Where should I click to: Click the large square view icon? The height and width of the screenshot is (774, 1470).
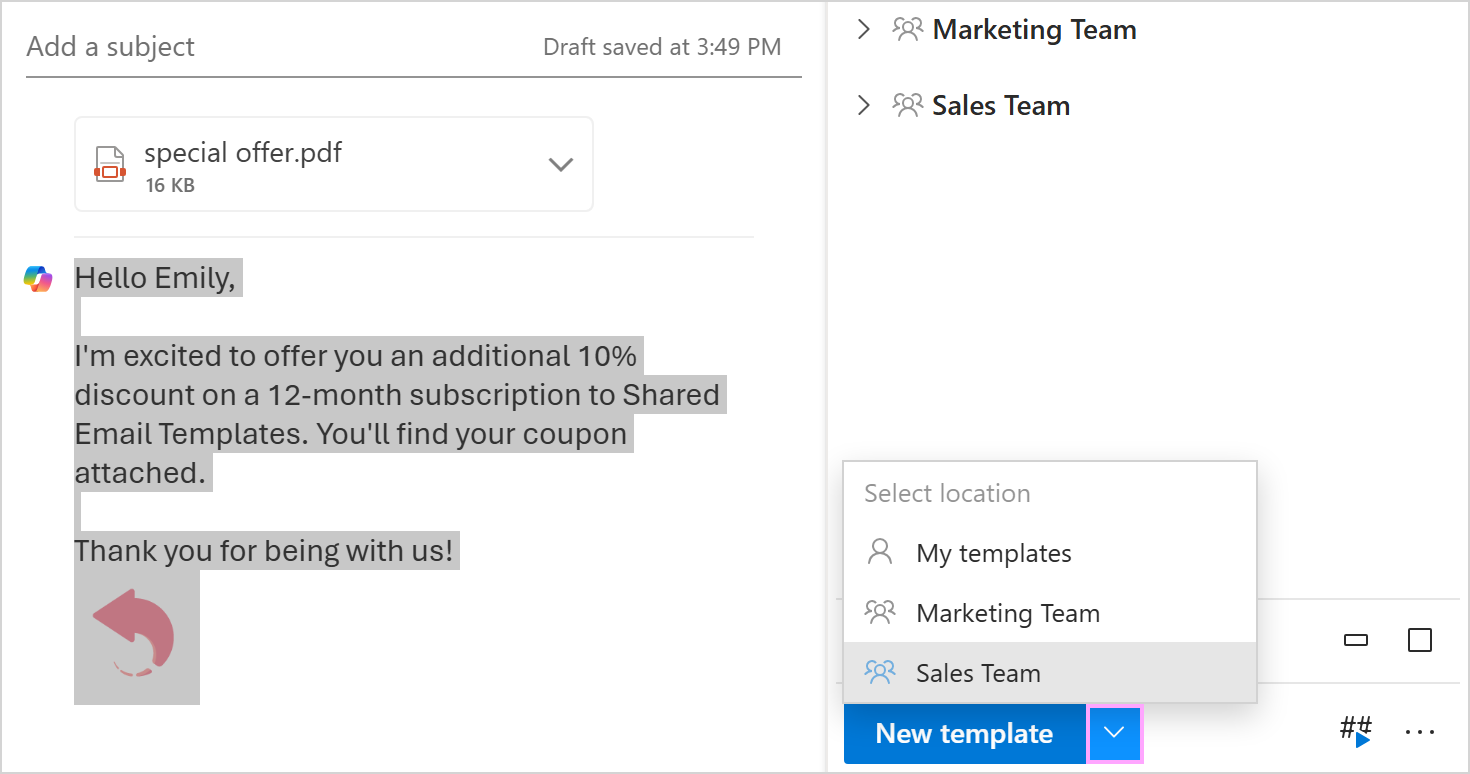(1419, 640)
